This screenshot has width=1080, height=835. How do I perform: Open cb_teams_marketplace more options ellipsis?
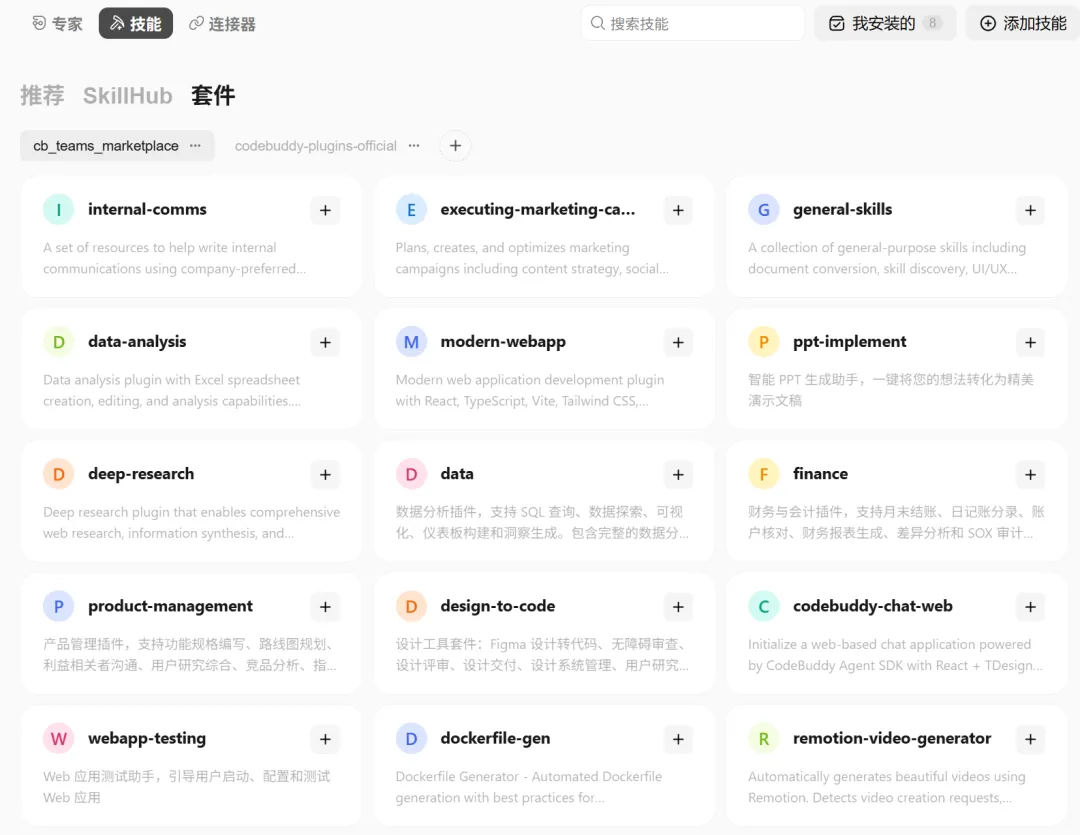[x=196, y=146]
